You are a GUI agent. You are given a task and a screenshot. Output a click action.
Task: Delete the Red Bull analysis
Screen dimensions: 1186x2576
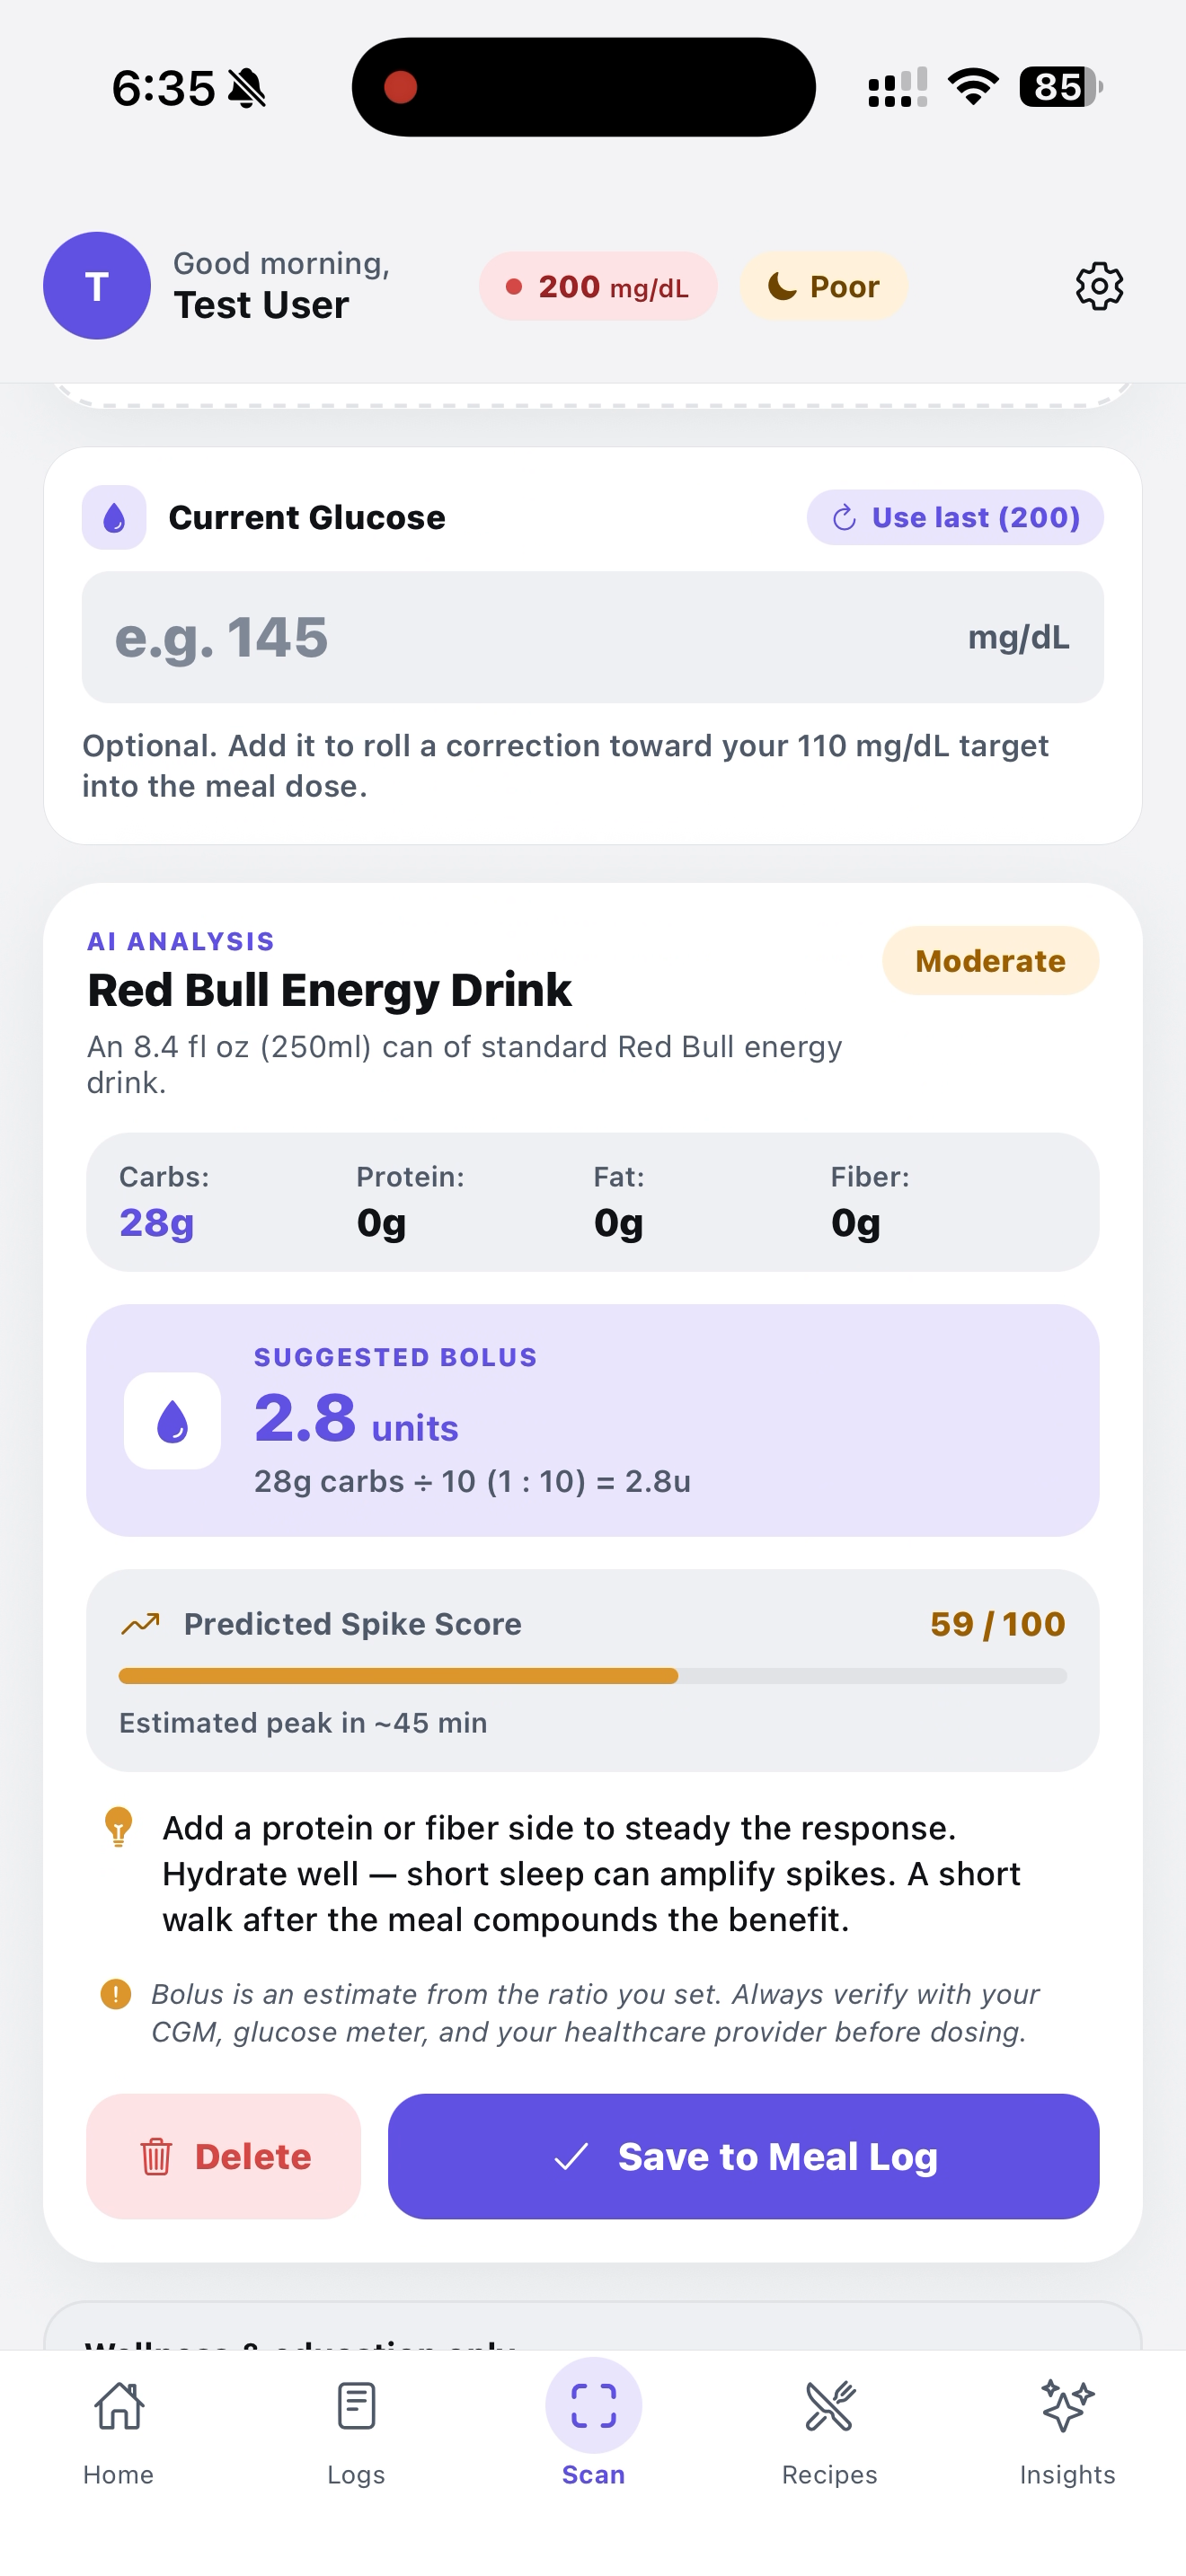[224, 2157]
